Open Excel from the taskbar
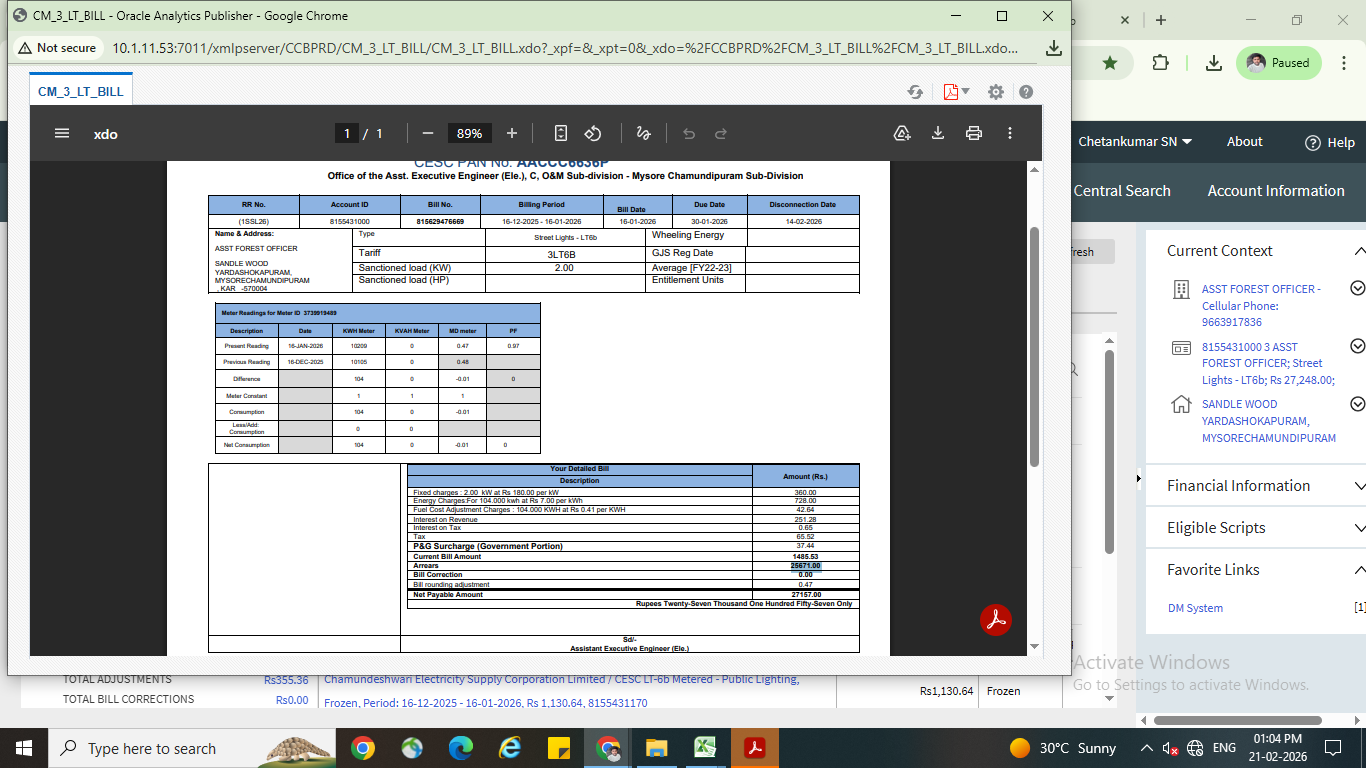This screenshot has height=768, width=1366. [x=705, y=748]
